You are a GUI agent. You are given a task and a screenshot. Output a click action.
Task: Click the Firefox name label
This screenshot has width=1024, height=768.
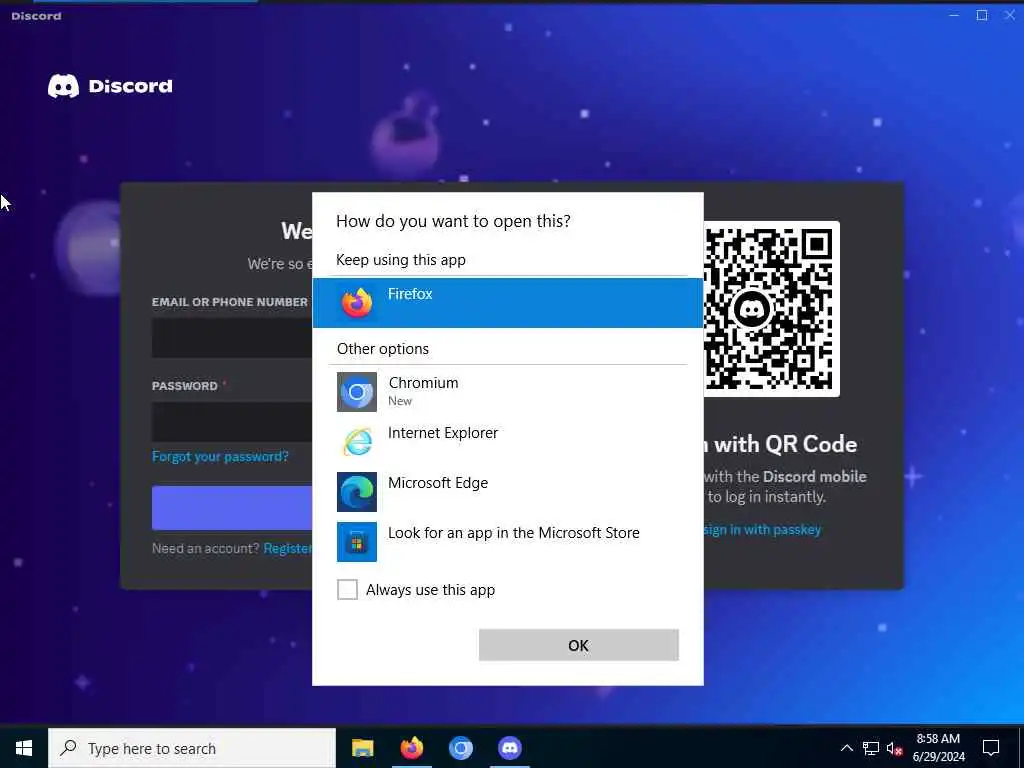click(x=410, y=294)
